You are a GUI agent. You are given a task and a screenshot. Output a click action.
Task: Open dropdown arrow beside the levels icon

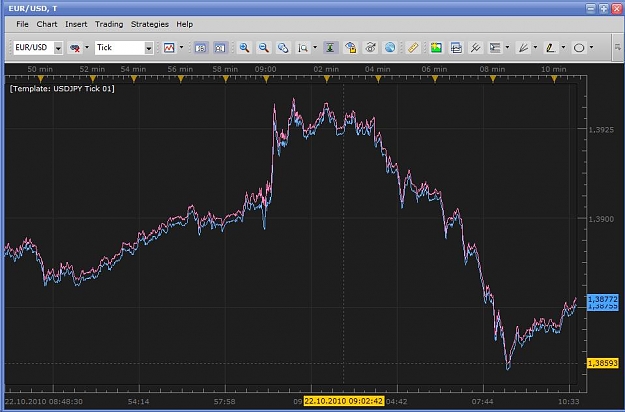(507, 47)
